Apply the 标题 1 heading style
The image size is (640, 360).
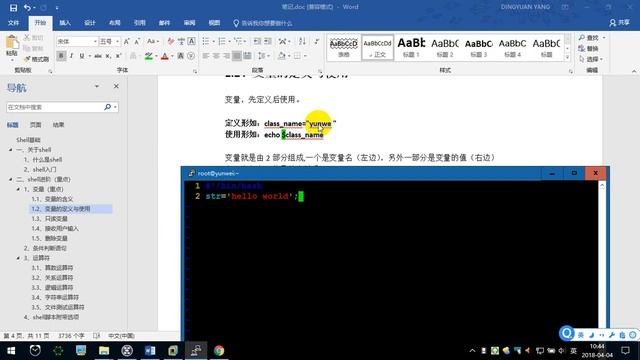pyautogui.click(x=411, y=47)
